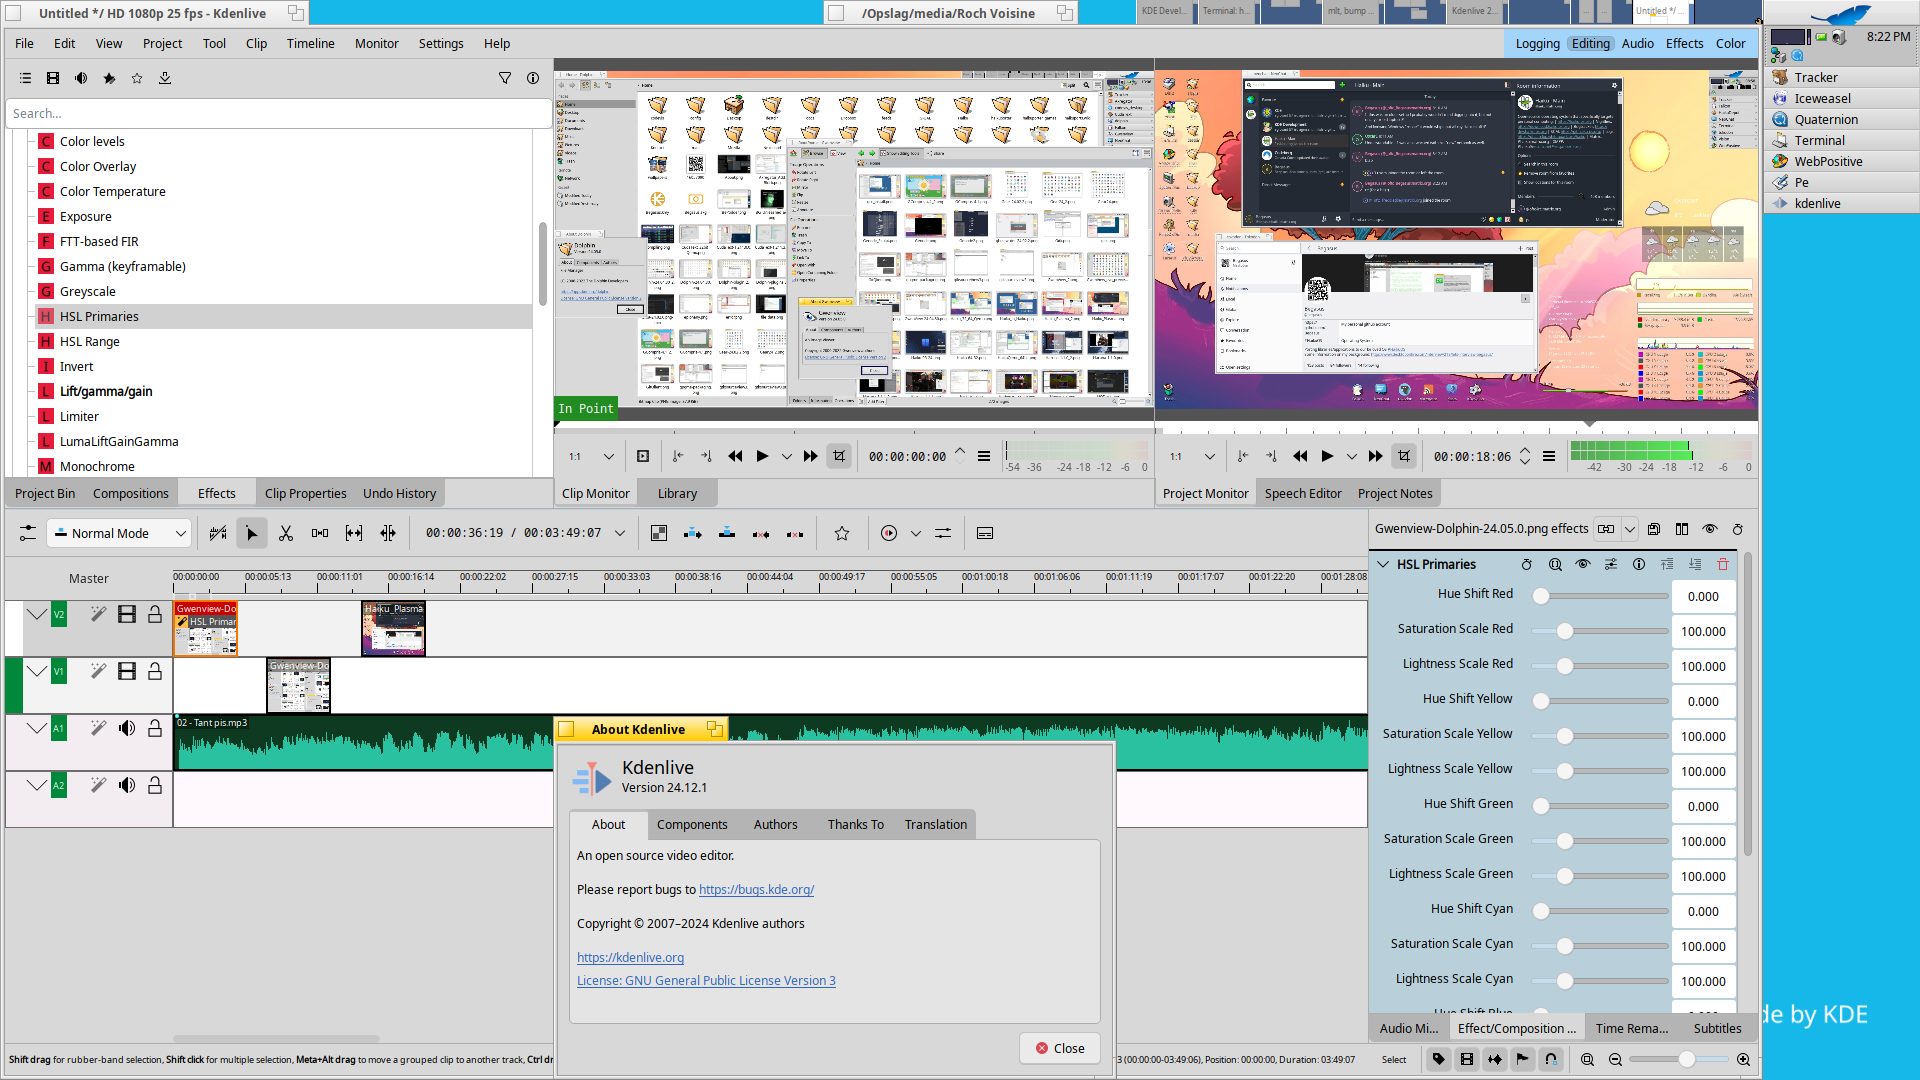Screen dimensions: 1920x1080
Task: Show main effects filter icon in effects panel
Action: pyautogui.click(x=25, y=78)
